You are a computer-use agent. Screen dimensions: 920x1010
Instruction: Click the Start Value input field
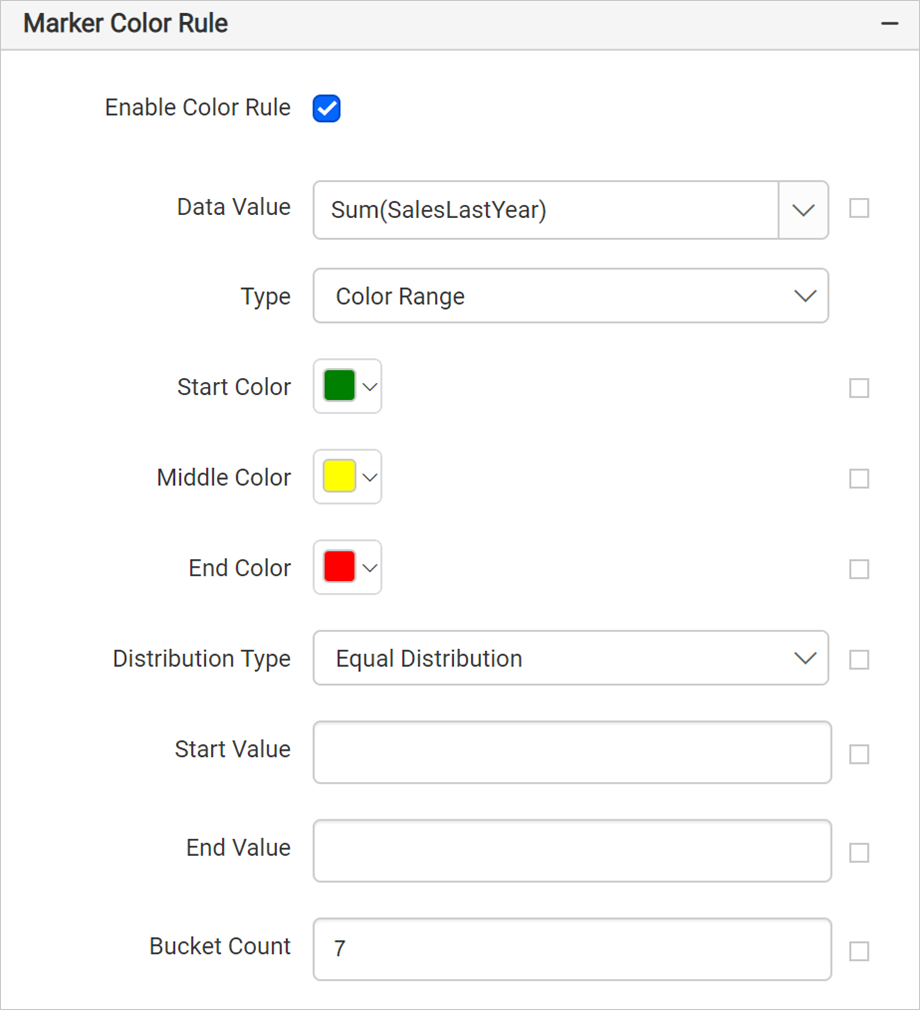coord(572,752)
